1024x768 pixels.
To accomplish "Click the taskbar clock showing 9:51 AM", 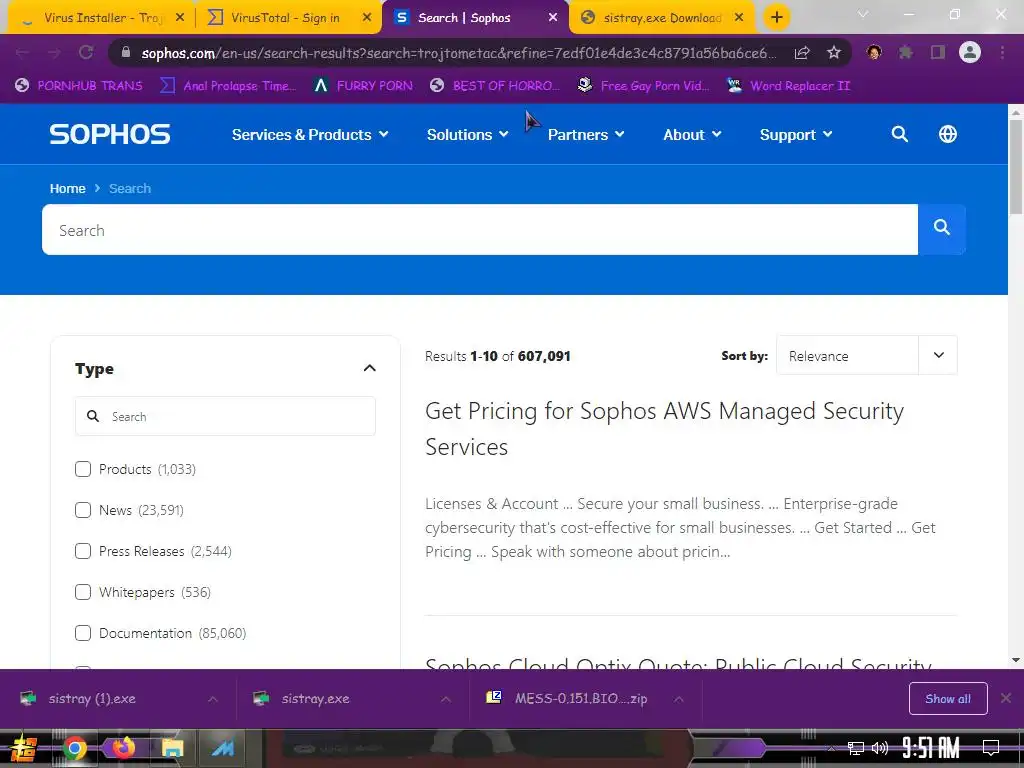I will coord(931,748).
